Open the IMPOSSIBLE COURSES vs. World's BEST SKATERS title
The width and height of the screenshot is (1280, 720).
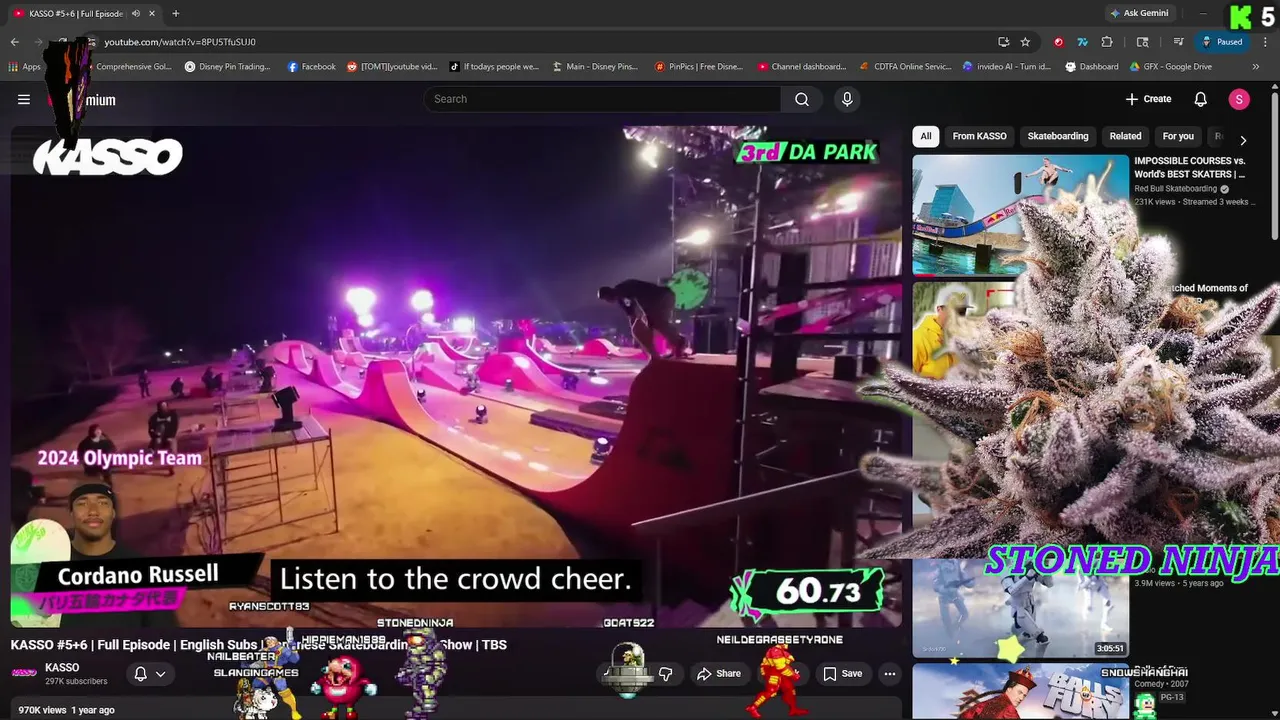click(1189, 167)
